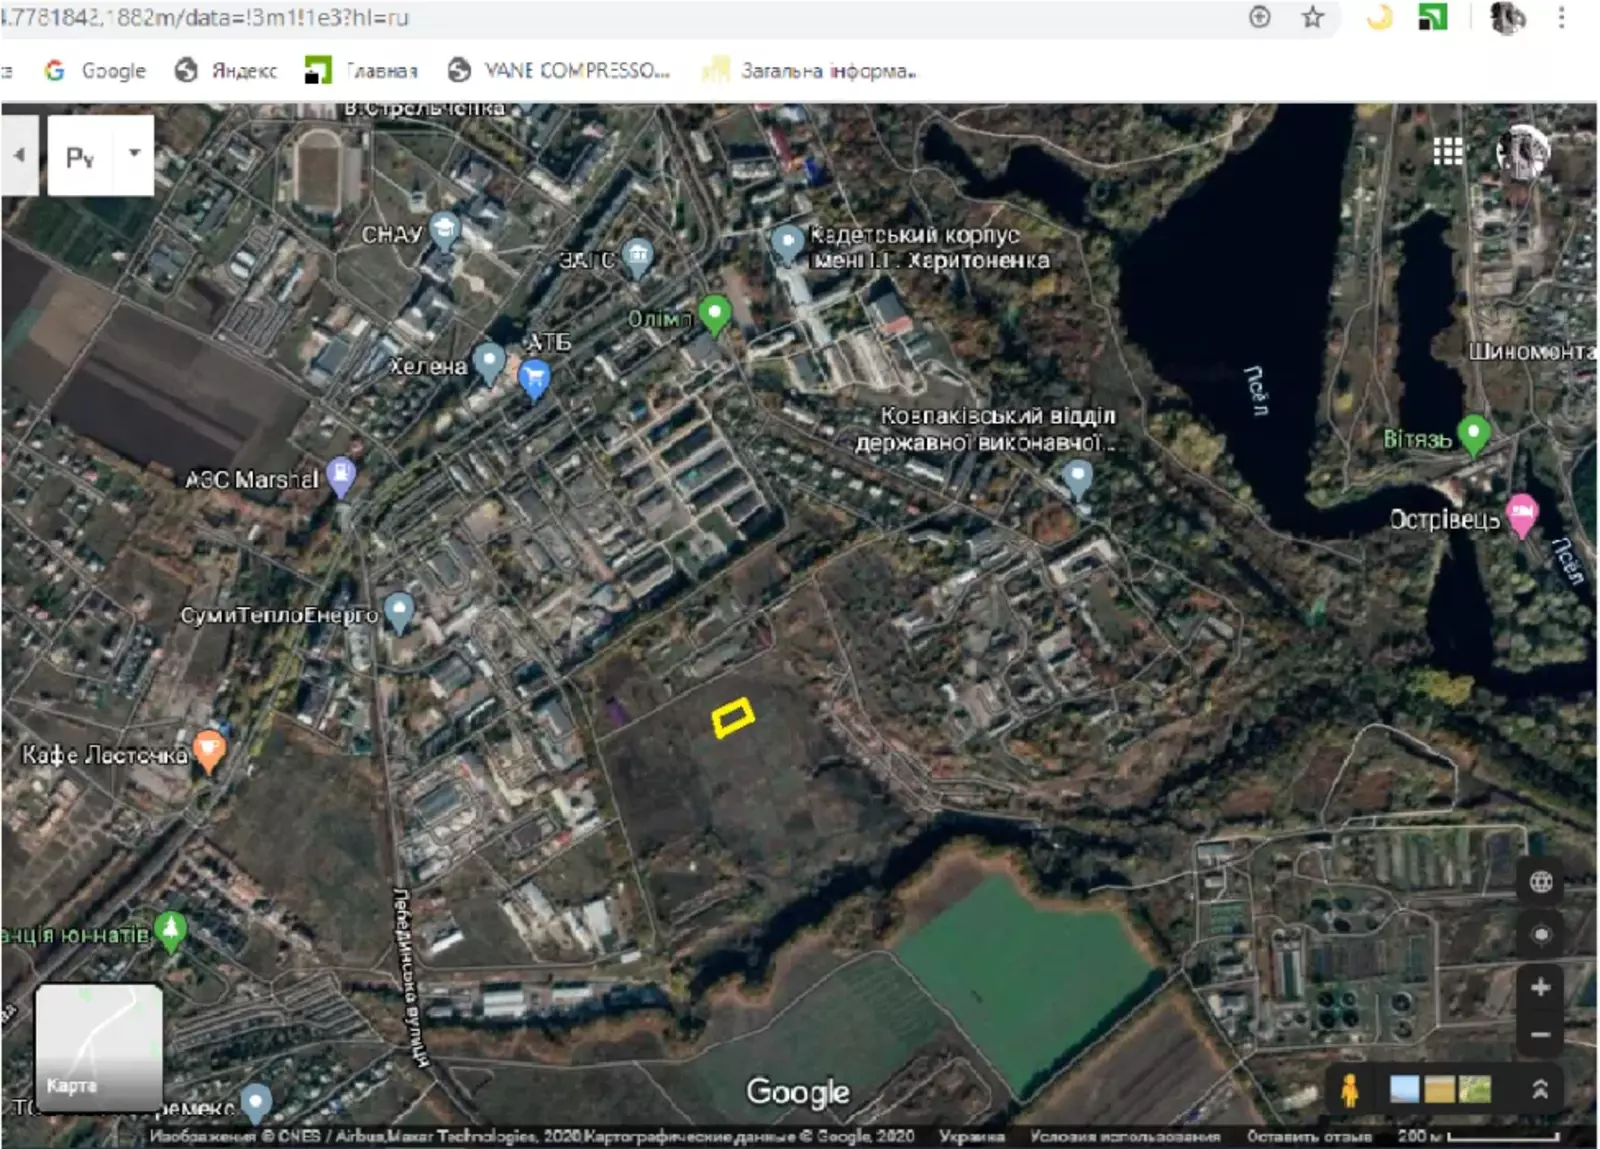Click the Оставить отзыв link
1600x1149 pixels.
coord(1308,1136)
